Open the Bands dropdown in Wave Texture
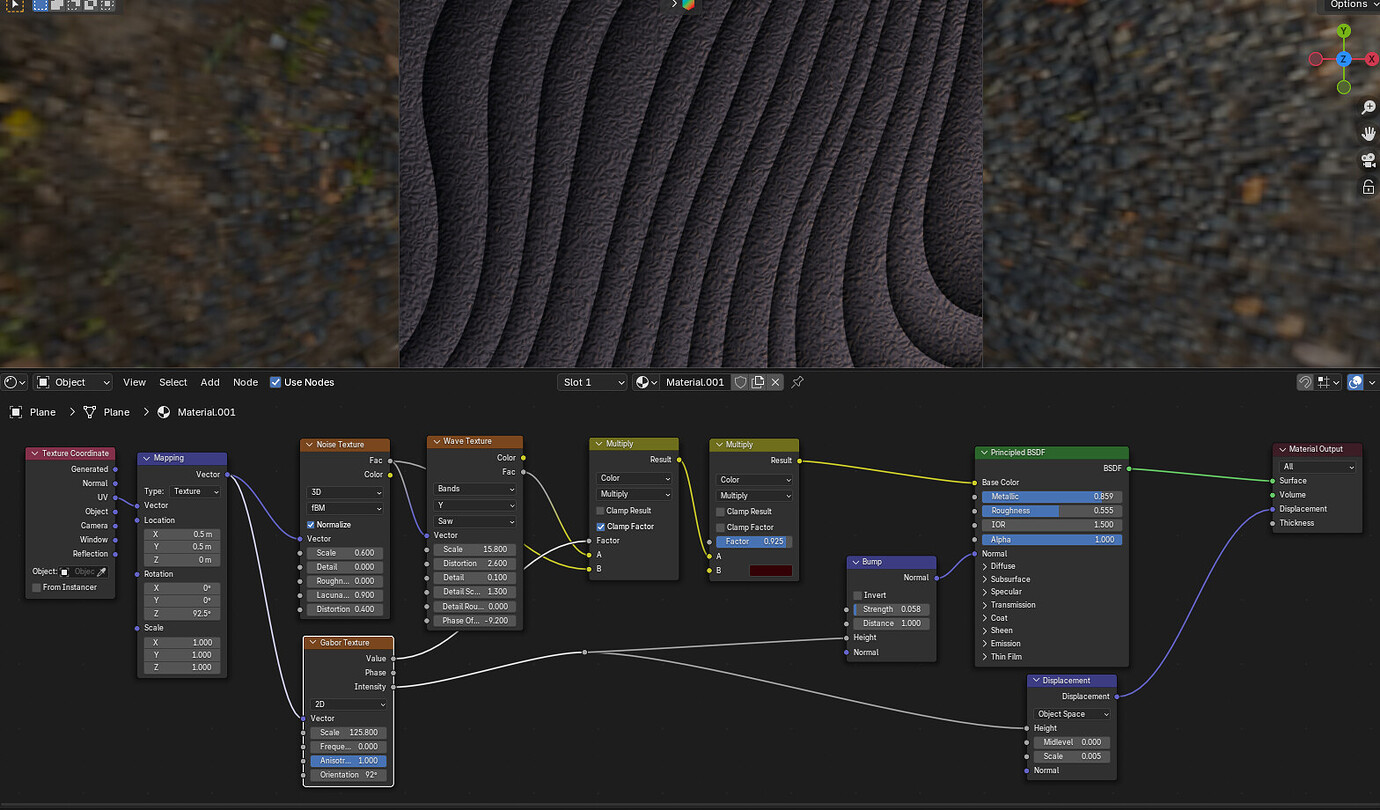The width and height of the screenshot is (1380, 810). [x=475, y=489]
